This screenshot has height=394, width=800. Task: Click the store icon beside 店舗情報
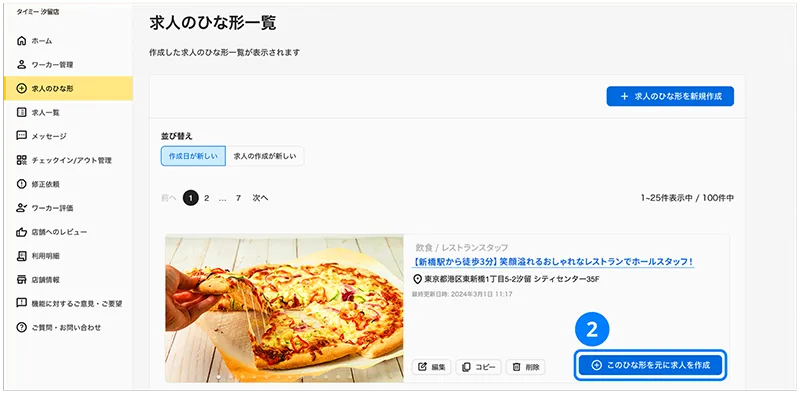[21, 280]
